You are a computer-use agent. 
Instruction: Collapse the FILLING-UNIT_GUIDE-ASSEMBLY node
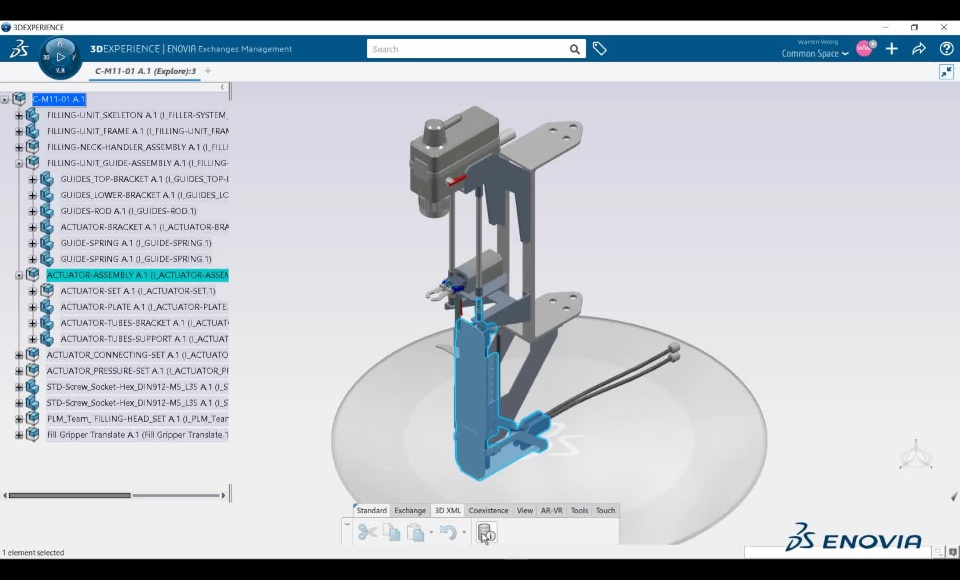click(x=19, y=164)
